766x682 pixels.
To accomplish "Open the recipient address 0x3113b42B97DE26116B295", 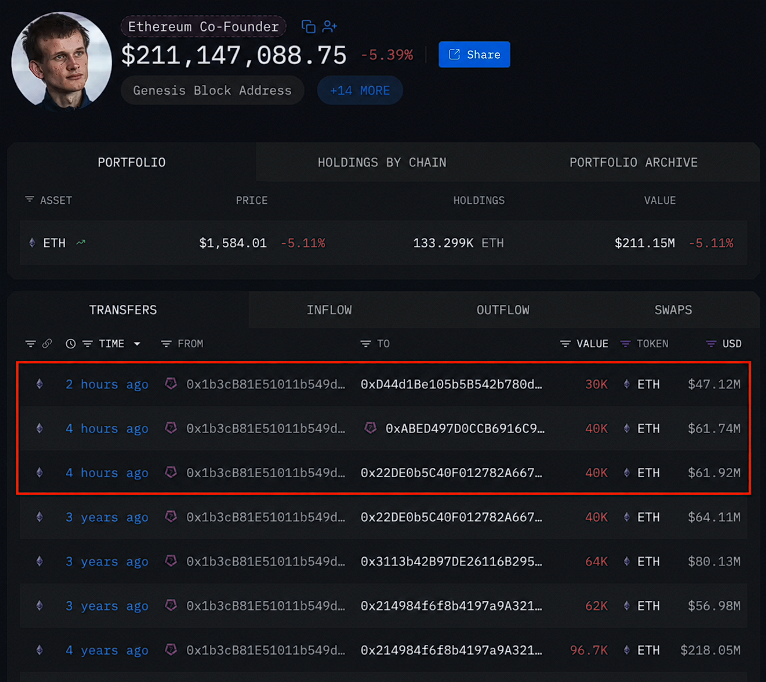I will point(451,562).
